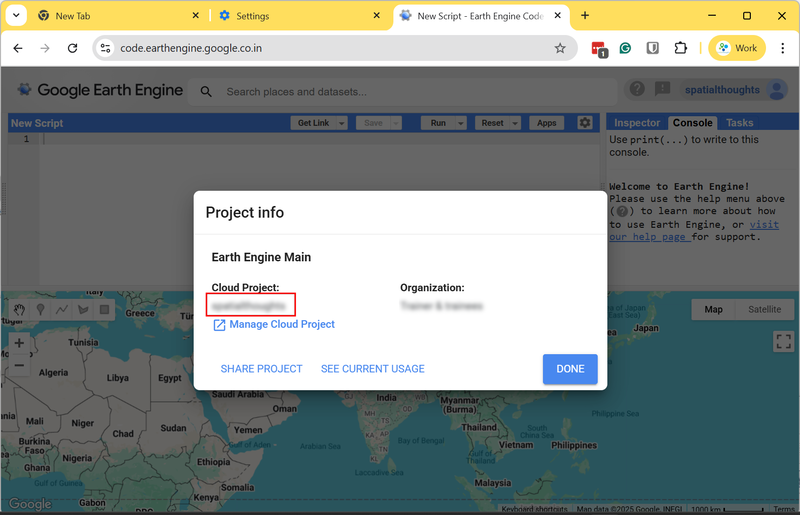Open the shield extension icon
The width and height of the screenshot is (800, 515).
tap(653, 48)
